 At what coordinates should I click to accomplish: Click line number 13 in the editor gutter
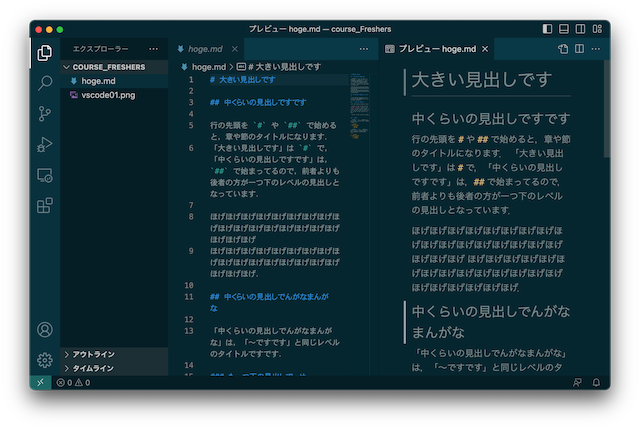pos(189,331)
